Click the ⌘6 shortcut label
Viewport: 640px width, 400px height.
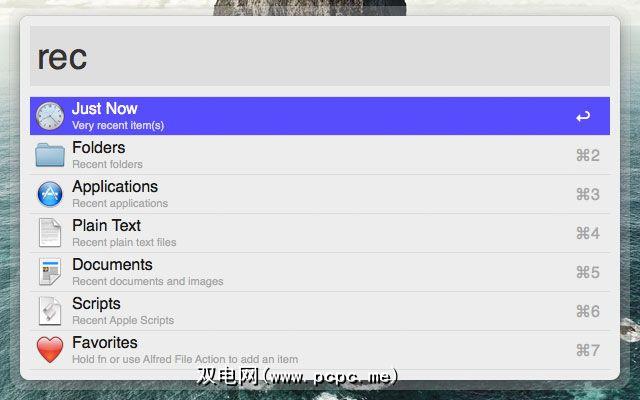click(x=588, y=311)
